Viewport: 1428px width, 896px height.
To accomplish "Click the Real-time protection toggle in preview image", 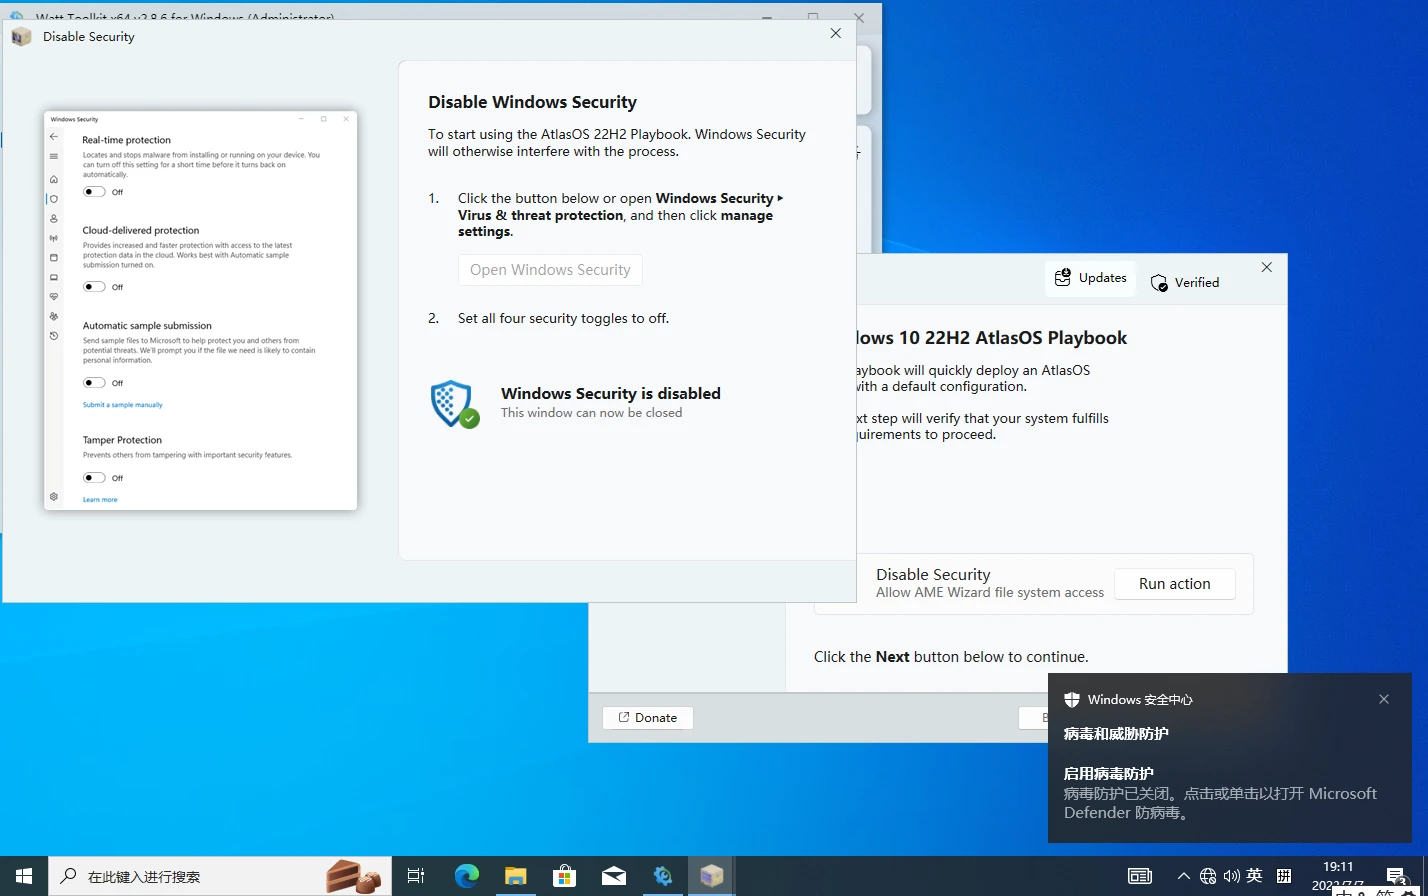I will (94, 191).
